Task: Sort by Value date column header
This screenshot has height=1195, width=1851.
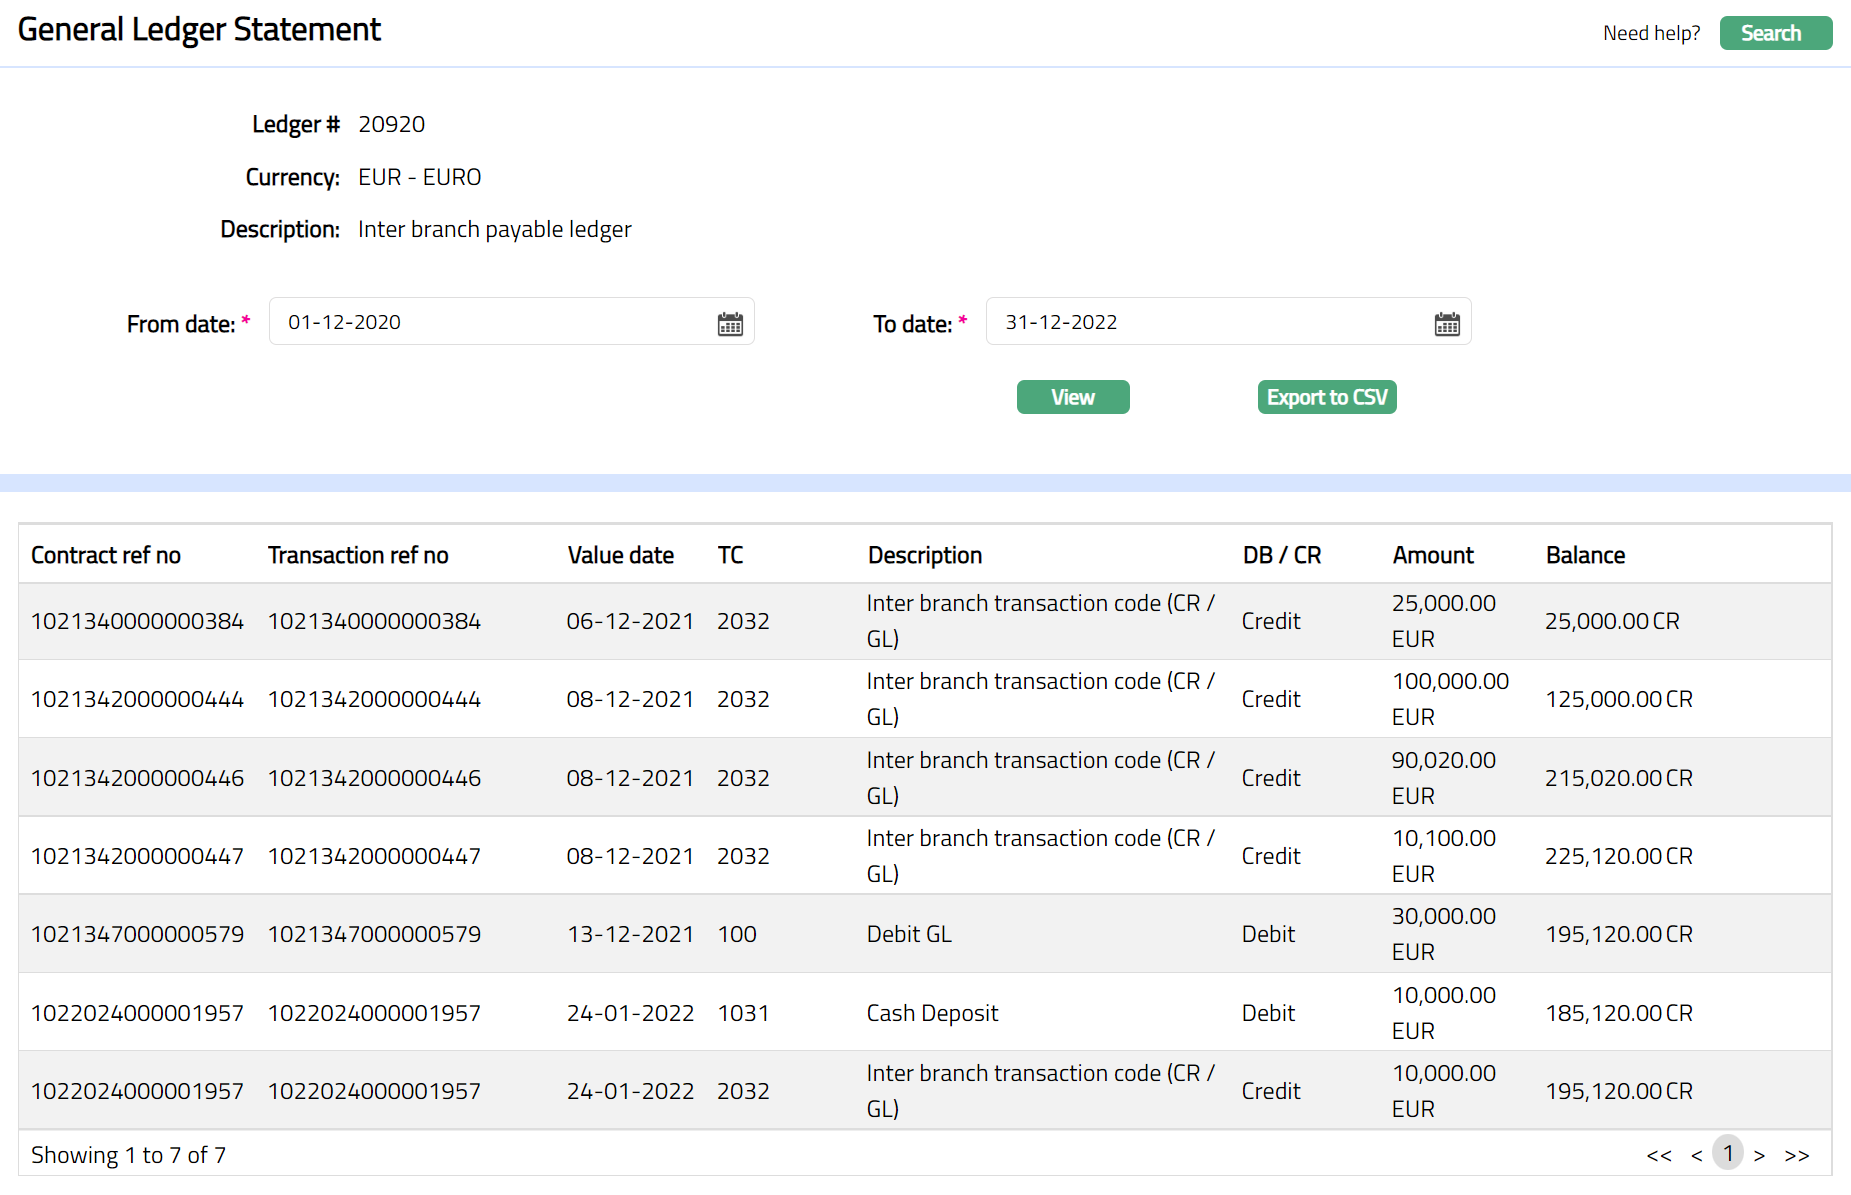Action: 620,555
